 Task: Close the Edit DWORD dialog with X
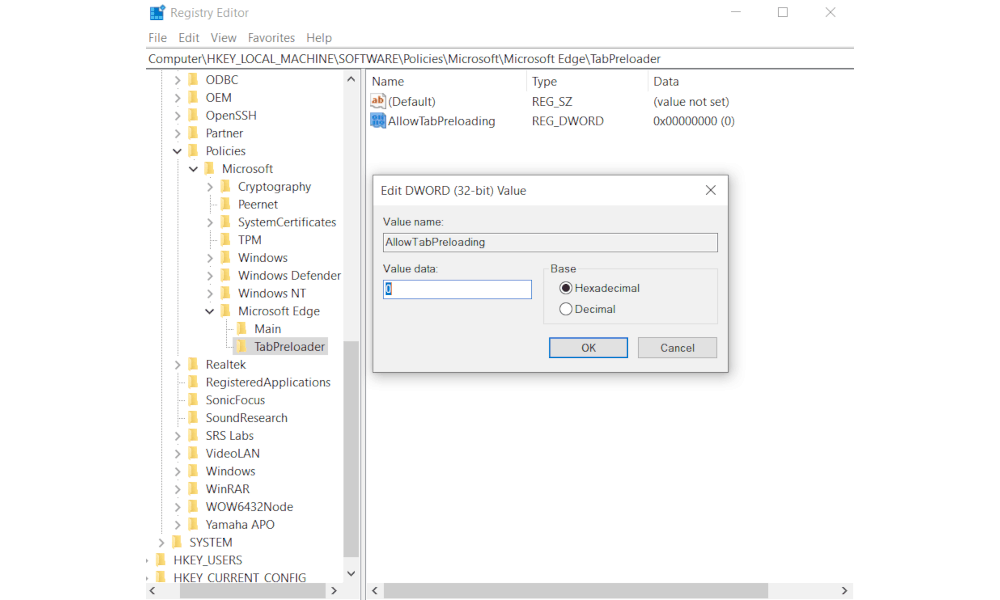pyautogui.click(x=710, y=190)
